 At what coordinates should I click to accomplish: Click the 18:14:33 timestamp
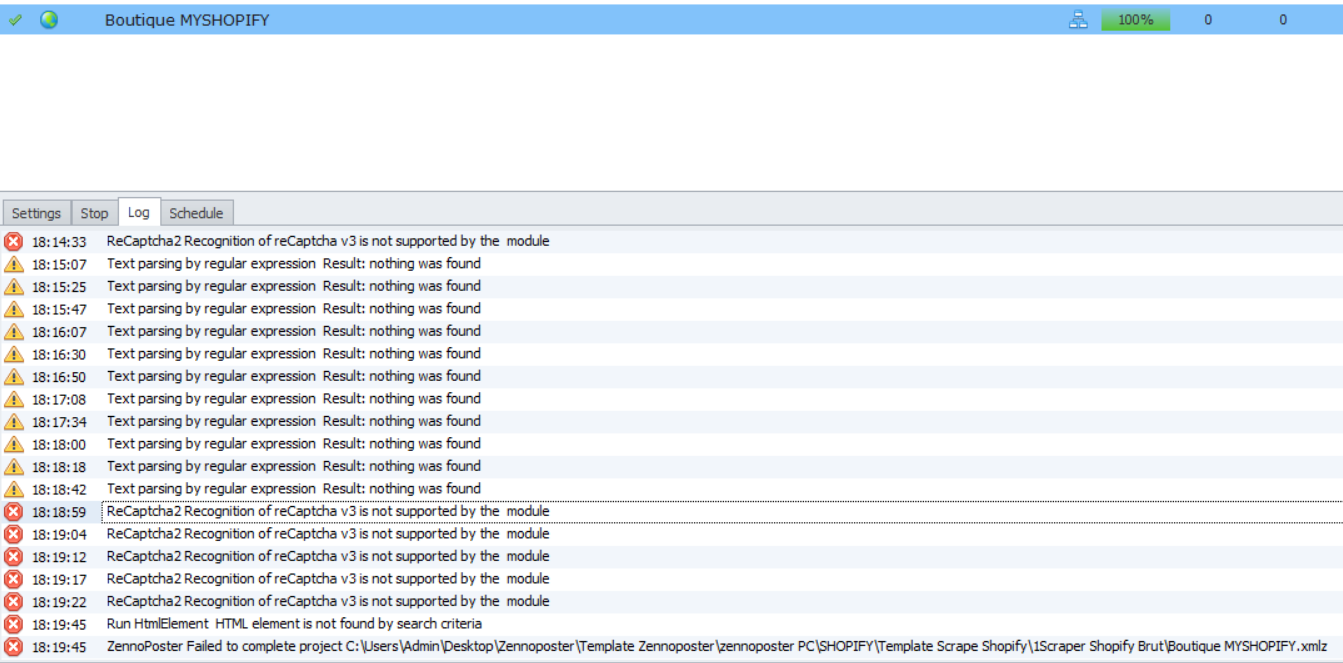(x=59, y=242)
